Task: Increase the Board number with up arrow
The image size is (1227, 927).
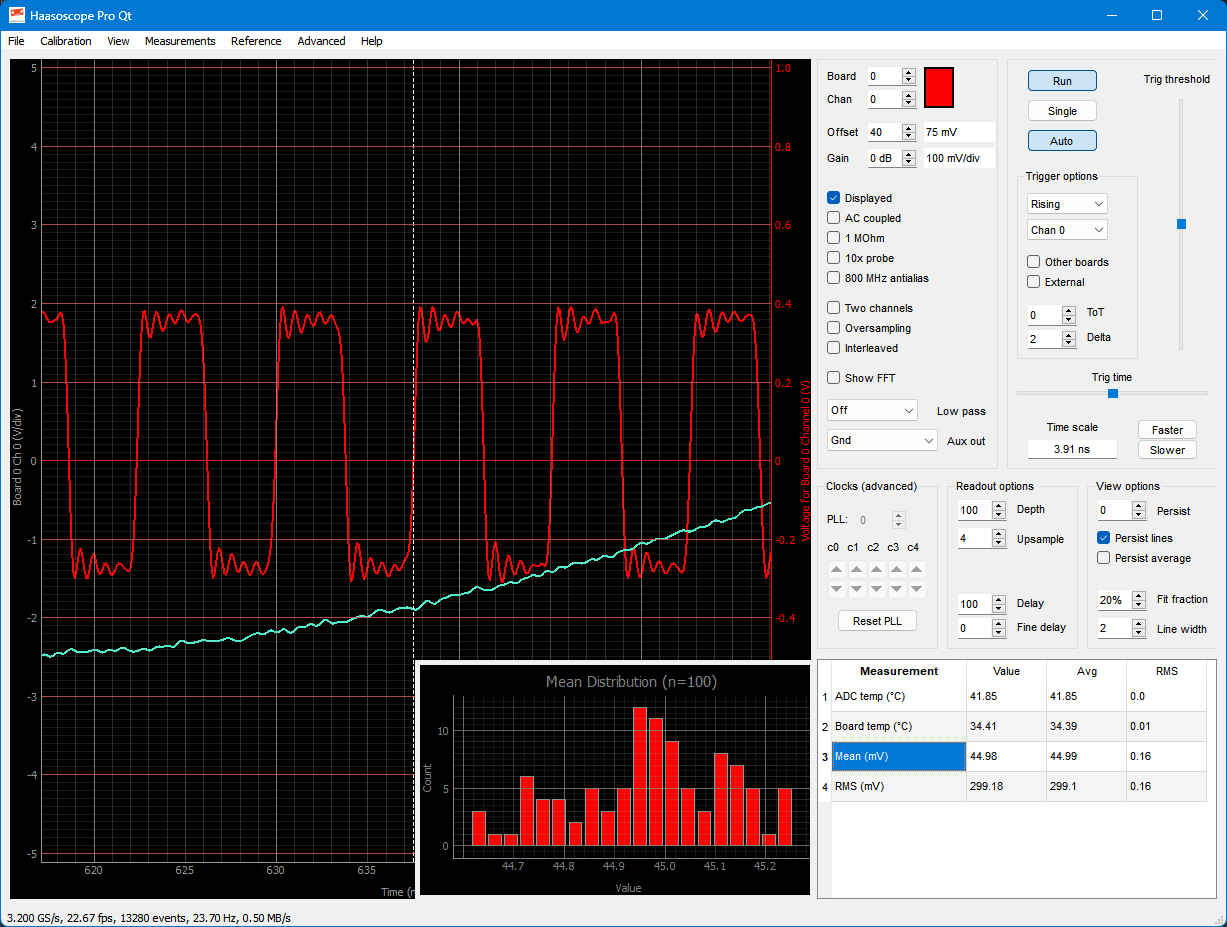Action: click(908, 72)
